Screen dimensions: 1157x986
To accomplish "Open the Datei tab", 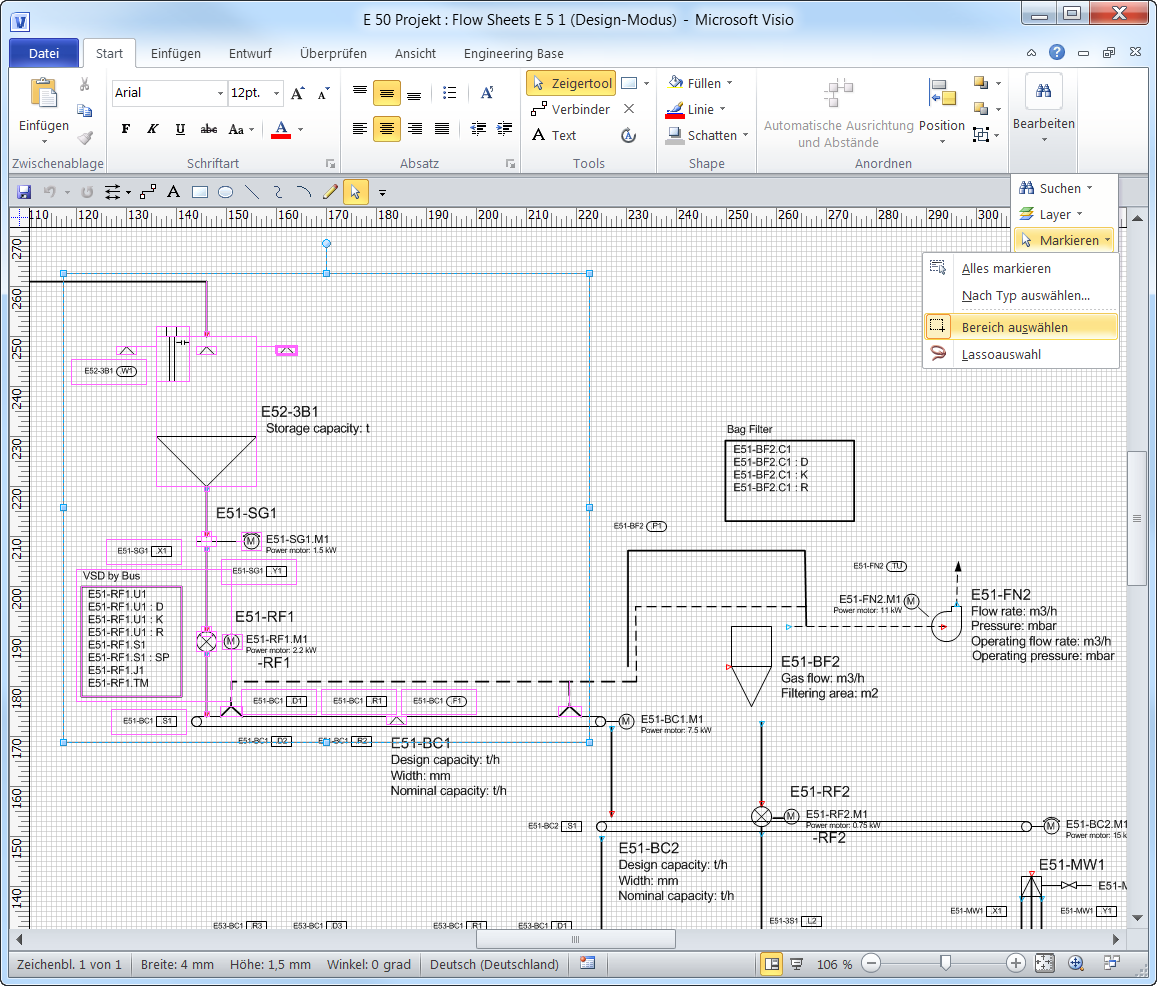I will (x=44, y=53).
